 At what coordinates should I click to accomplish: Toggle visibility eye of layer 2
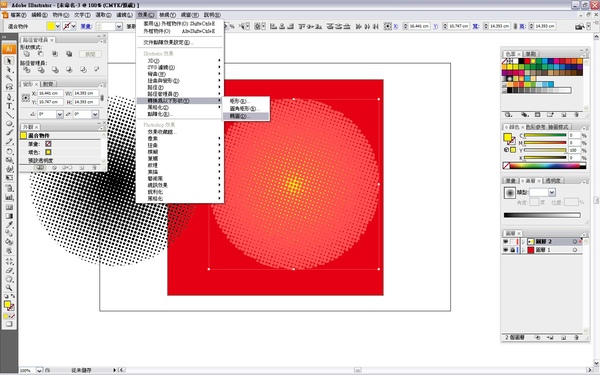tap(505, 242)
